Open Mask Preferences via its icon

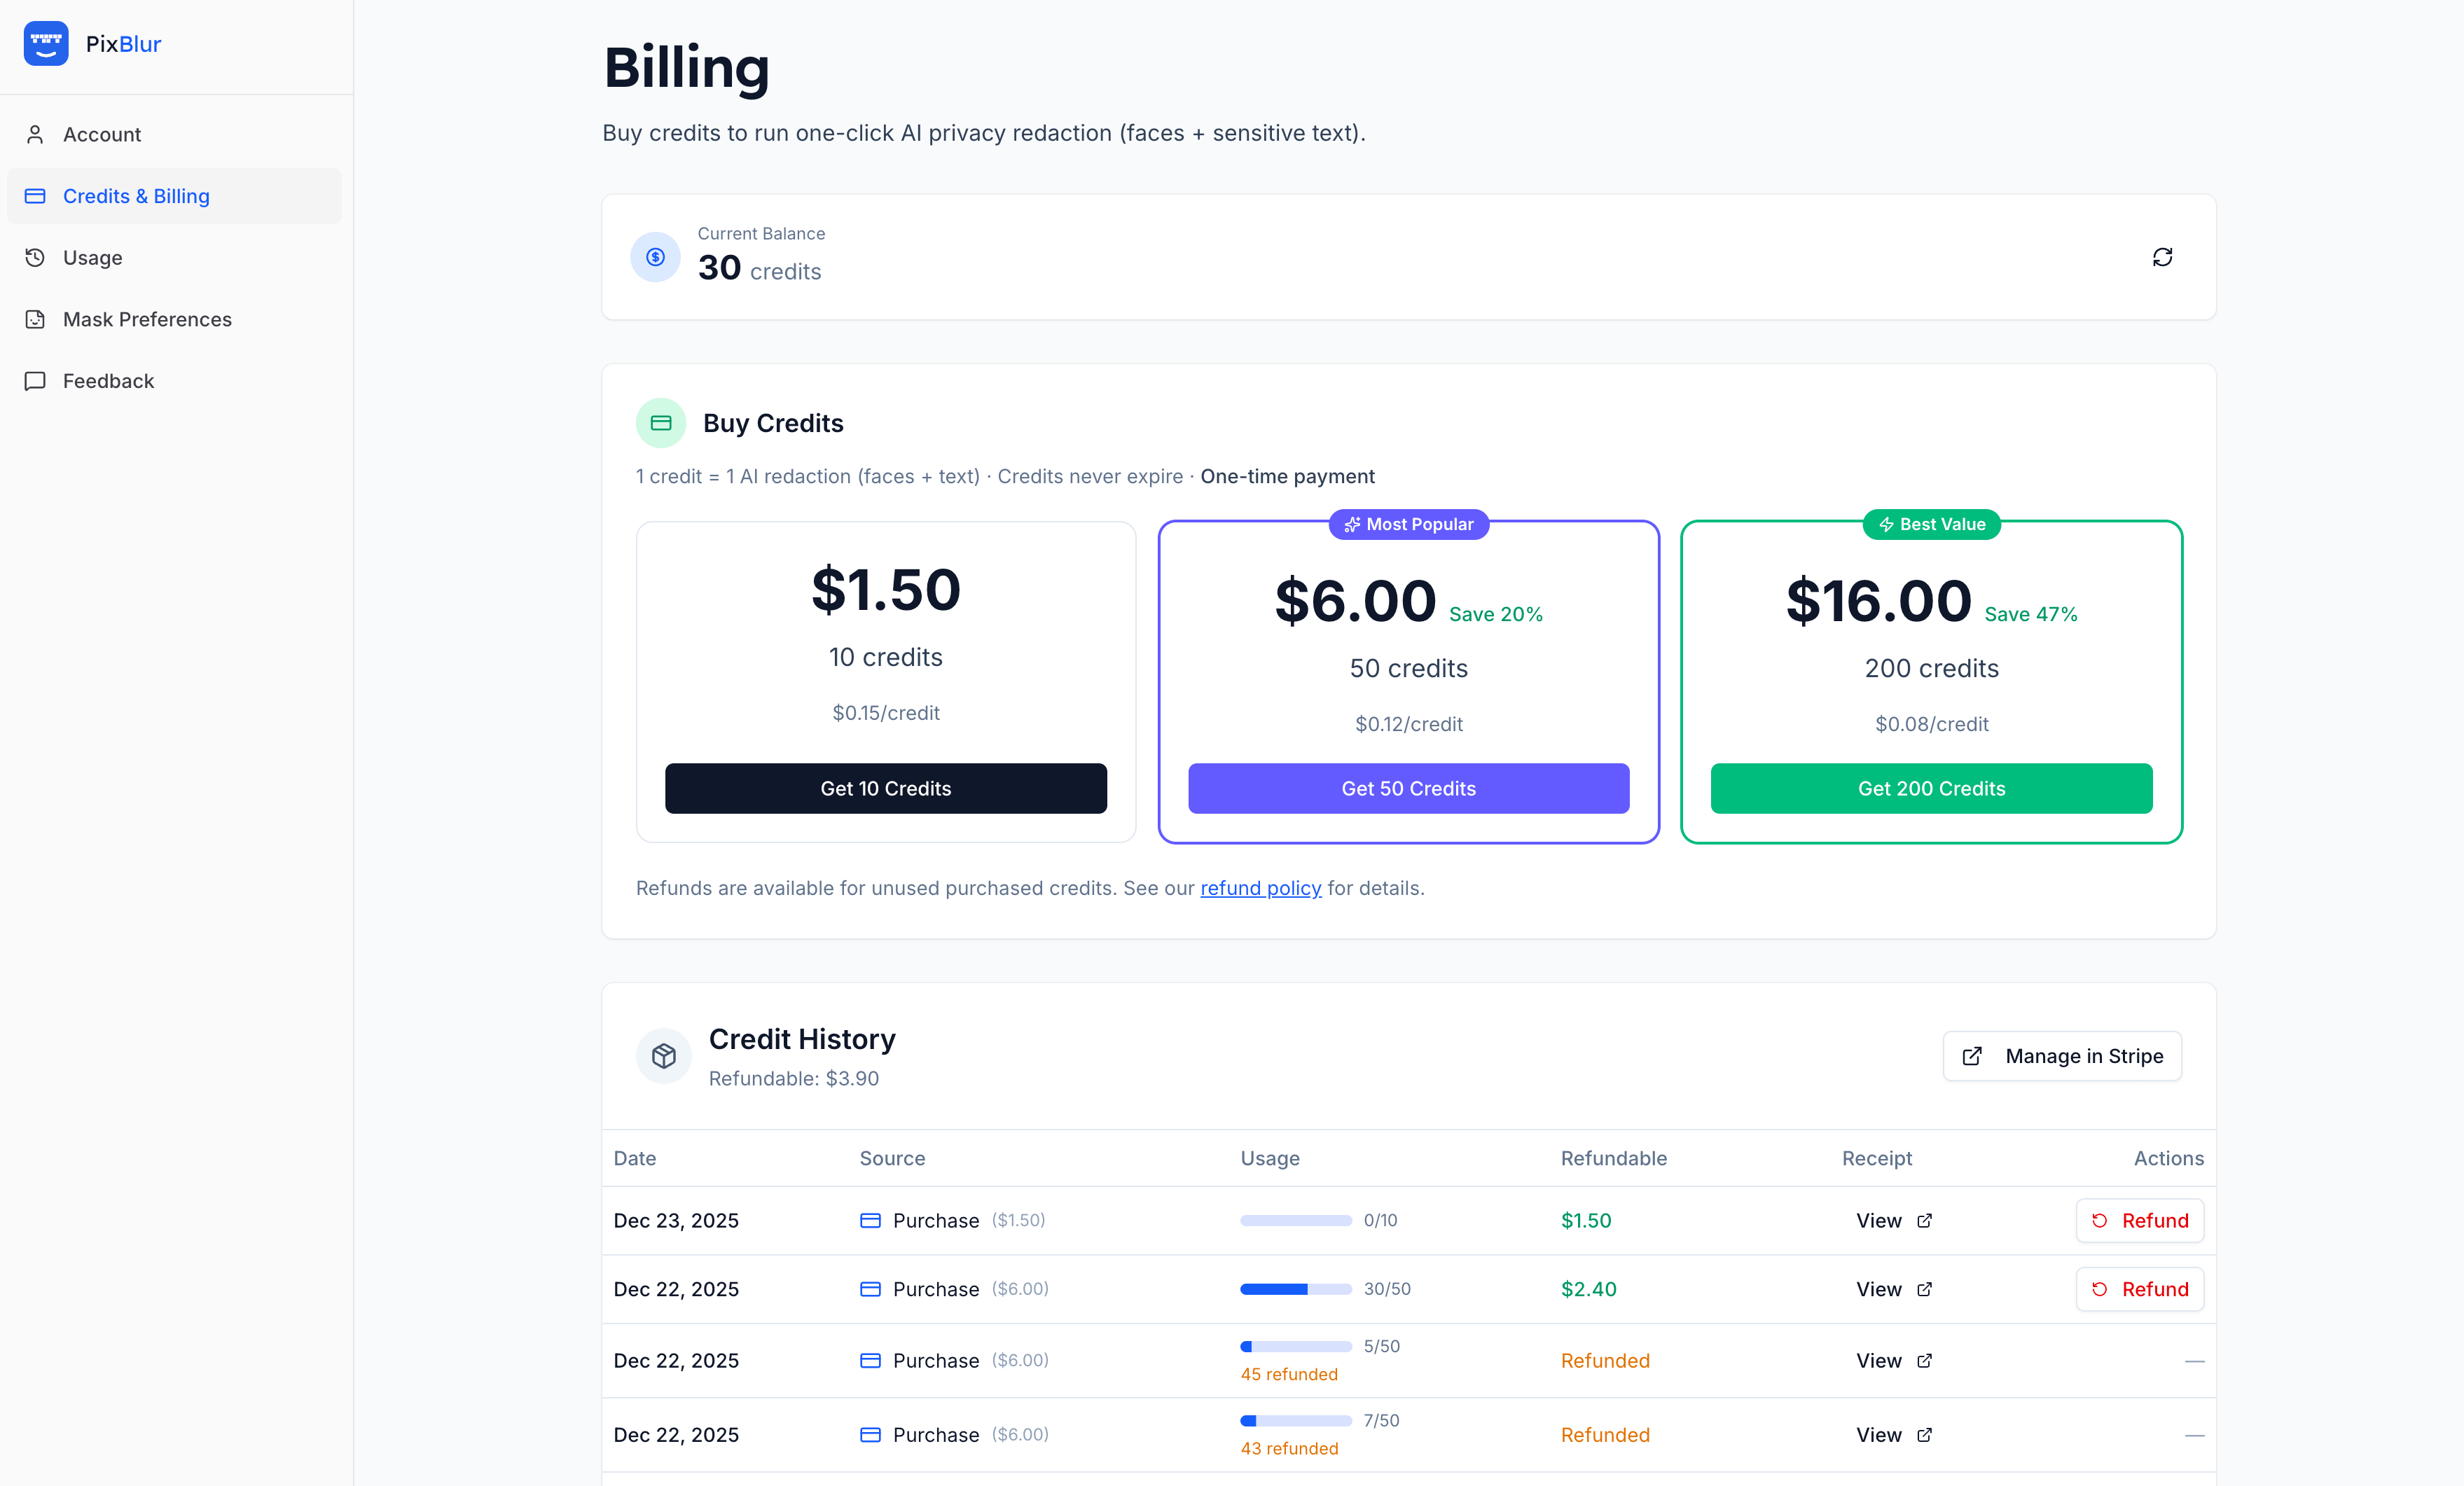tap(36, 319)
